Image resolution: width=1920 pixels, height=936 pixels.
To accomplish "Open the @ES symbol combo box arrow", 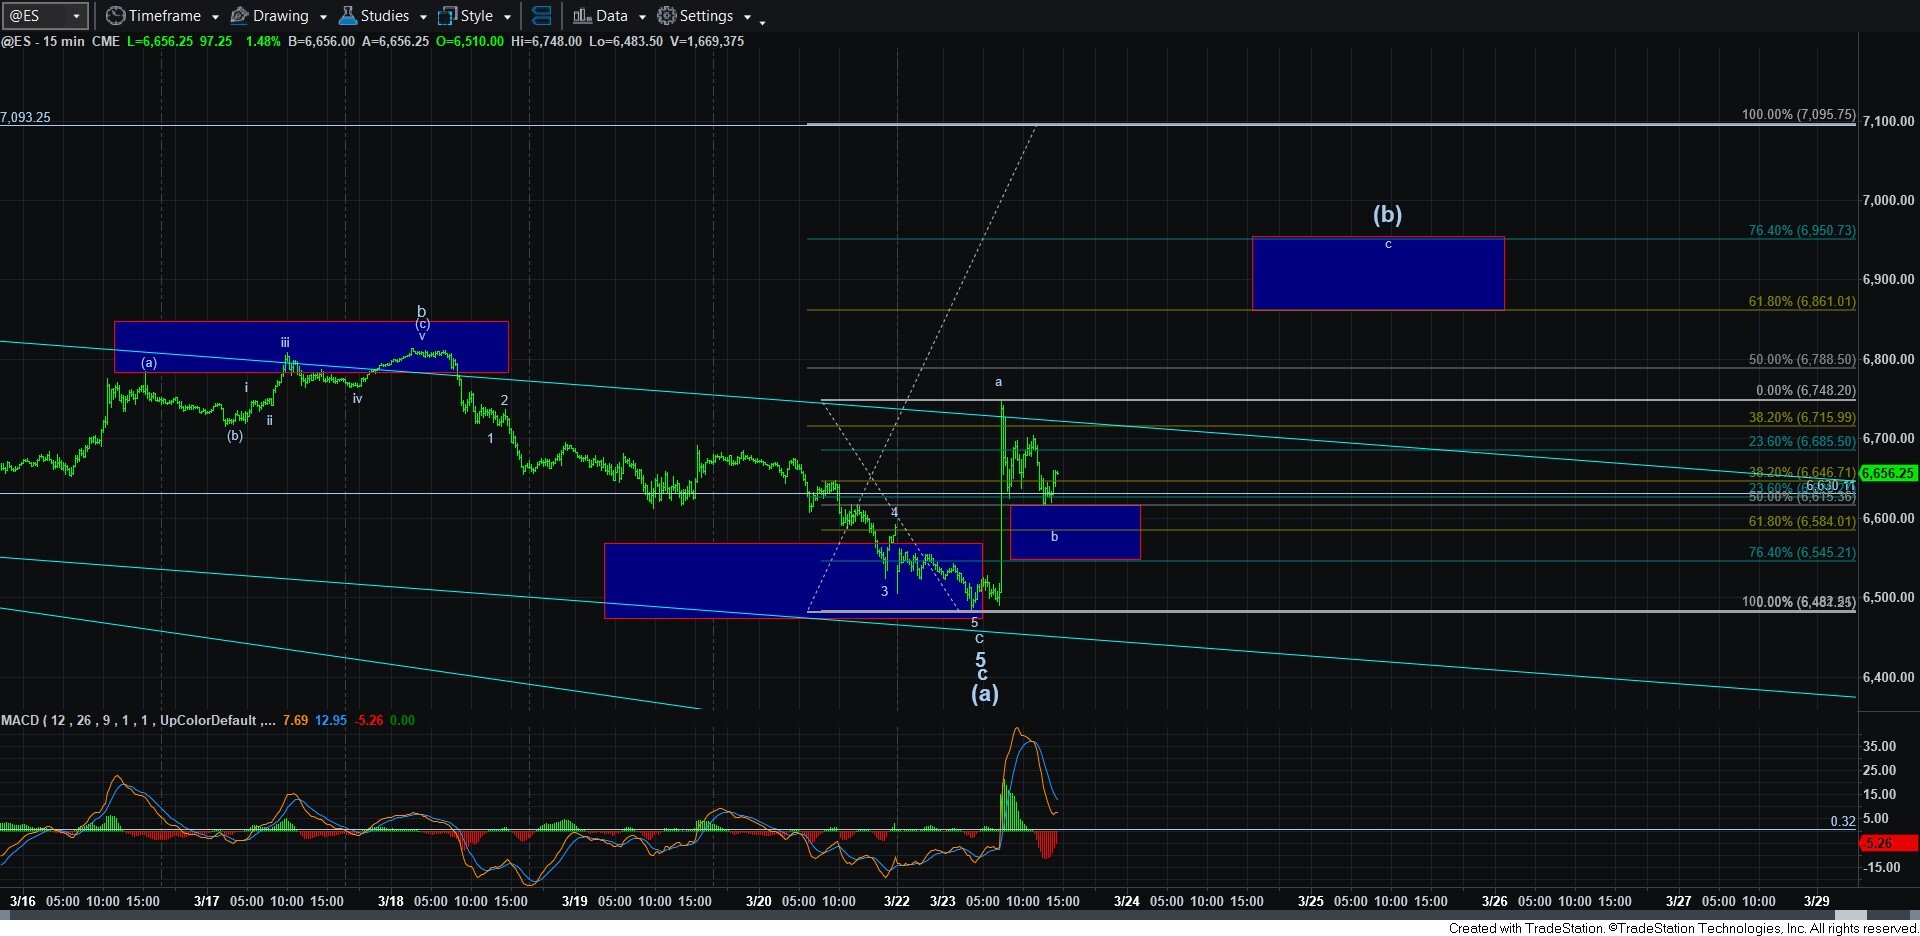I will [76, 16].
